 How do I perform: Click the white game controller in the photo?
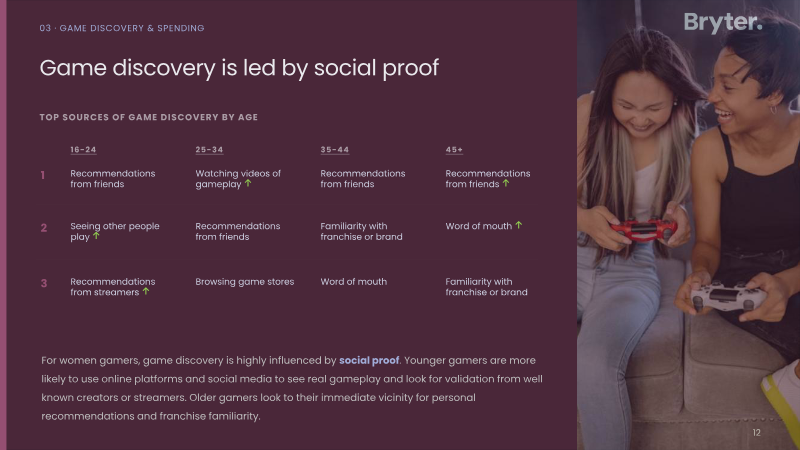728,296
